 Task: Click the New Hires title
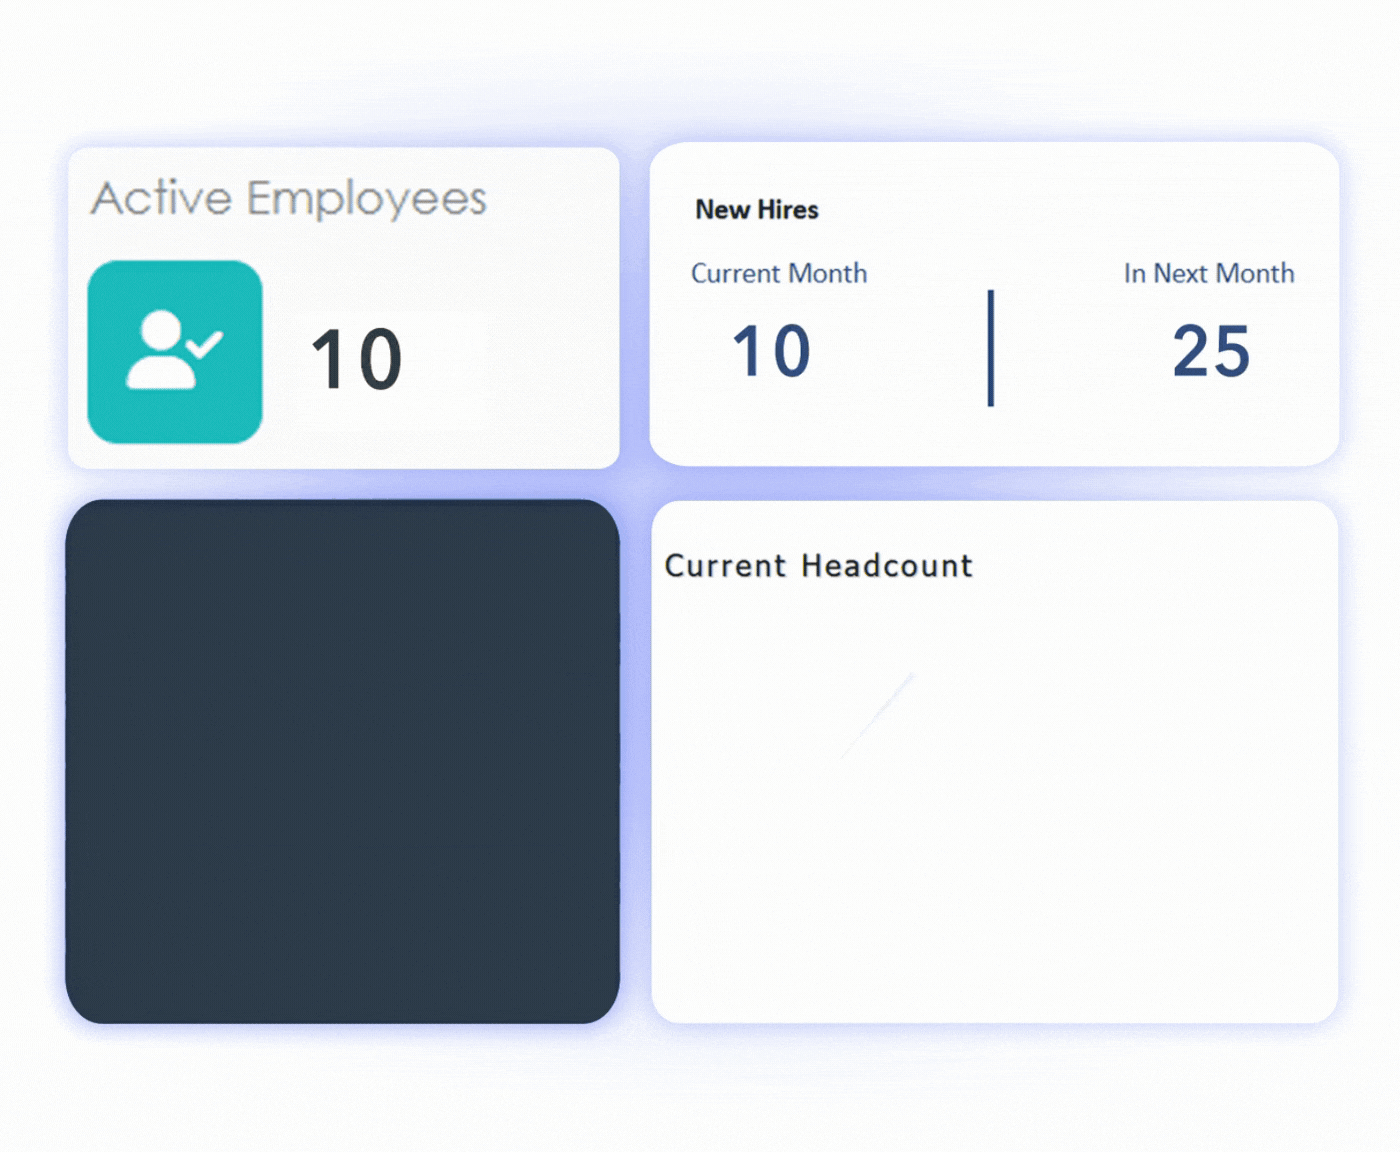tap(757, 210)
